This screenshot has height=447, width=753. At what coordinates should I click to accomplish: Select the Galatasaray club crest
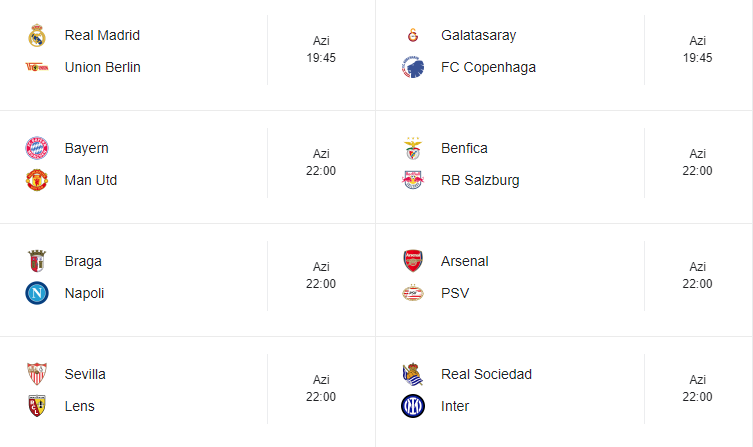pyautogui.click(x=413, y=36)
